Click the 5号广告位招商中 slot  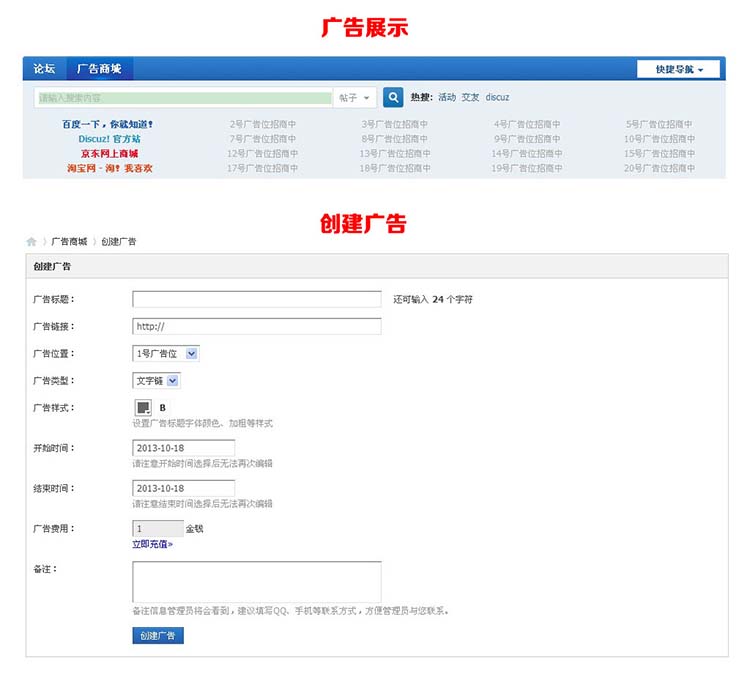(659, 124)
